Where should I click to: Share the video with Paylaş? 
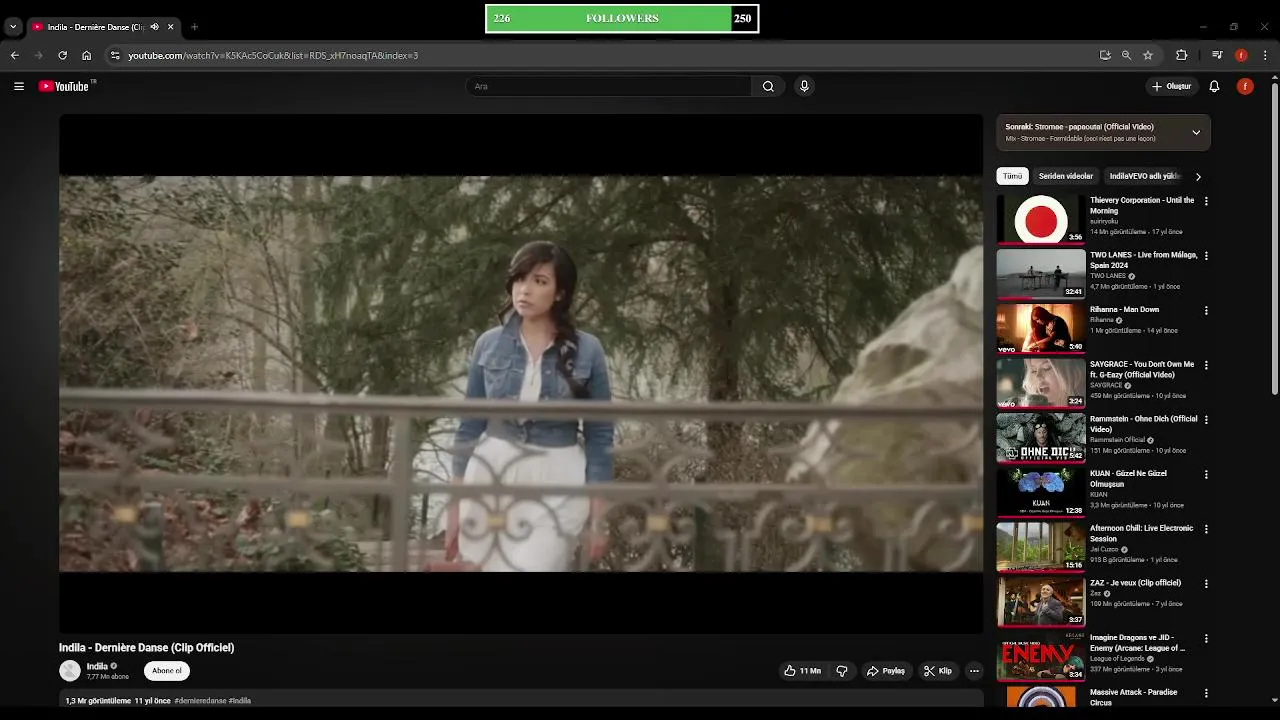coord(886,671)
